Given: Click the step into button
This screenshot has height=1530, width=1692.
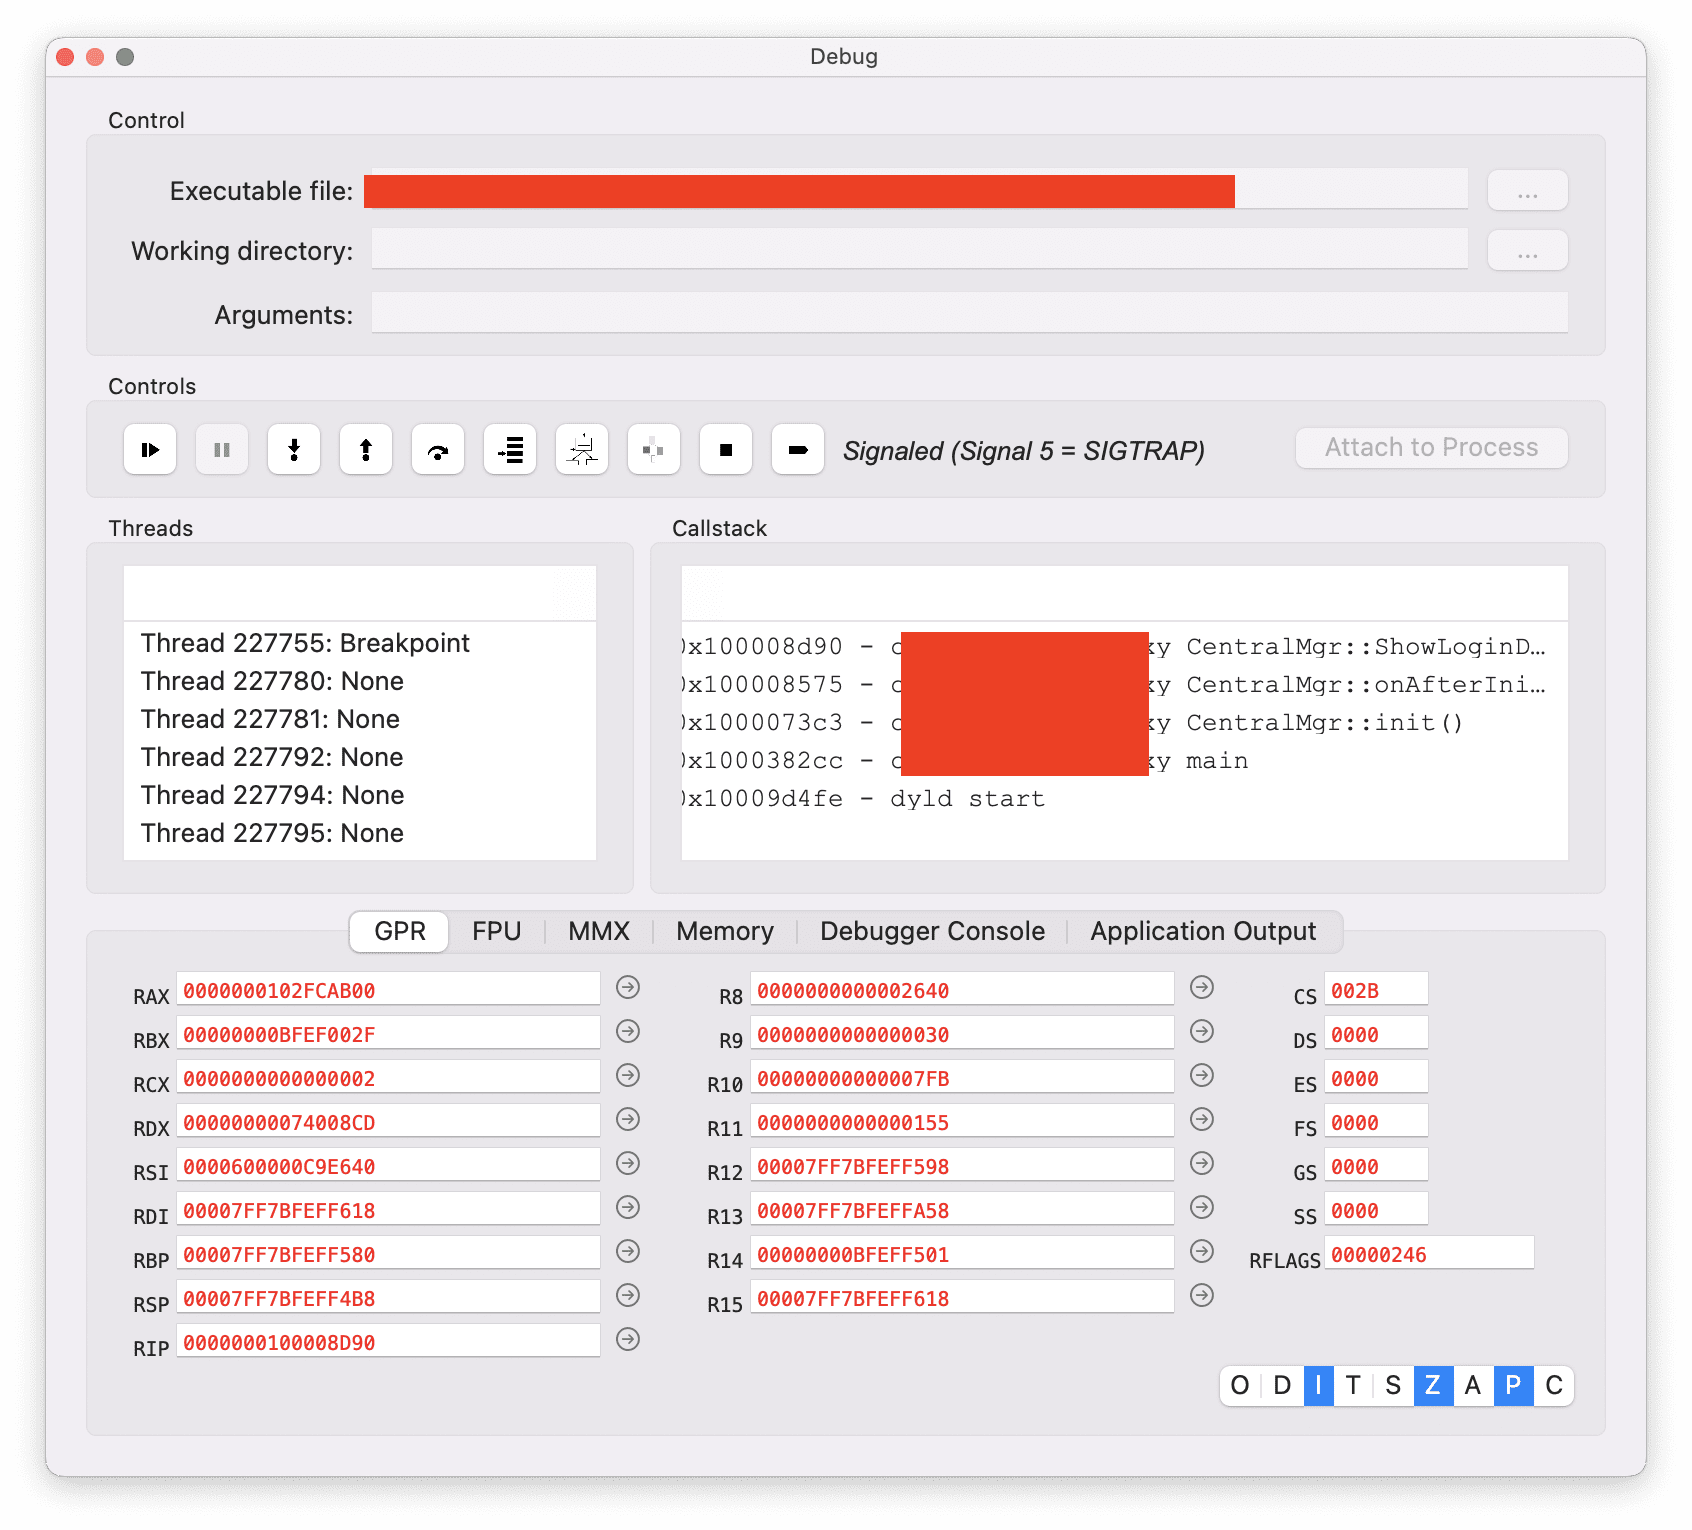Looking at the screenshot, I should (x=294, y=450).
